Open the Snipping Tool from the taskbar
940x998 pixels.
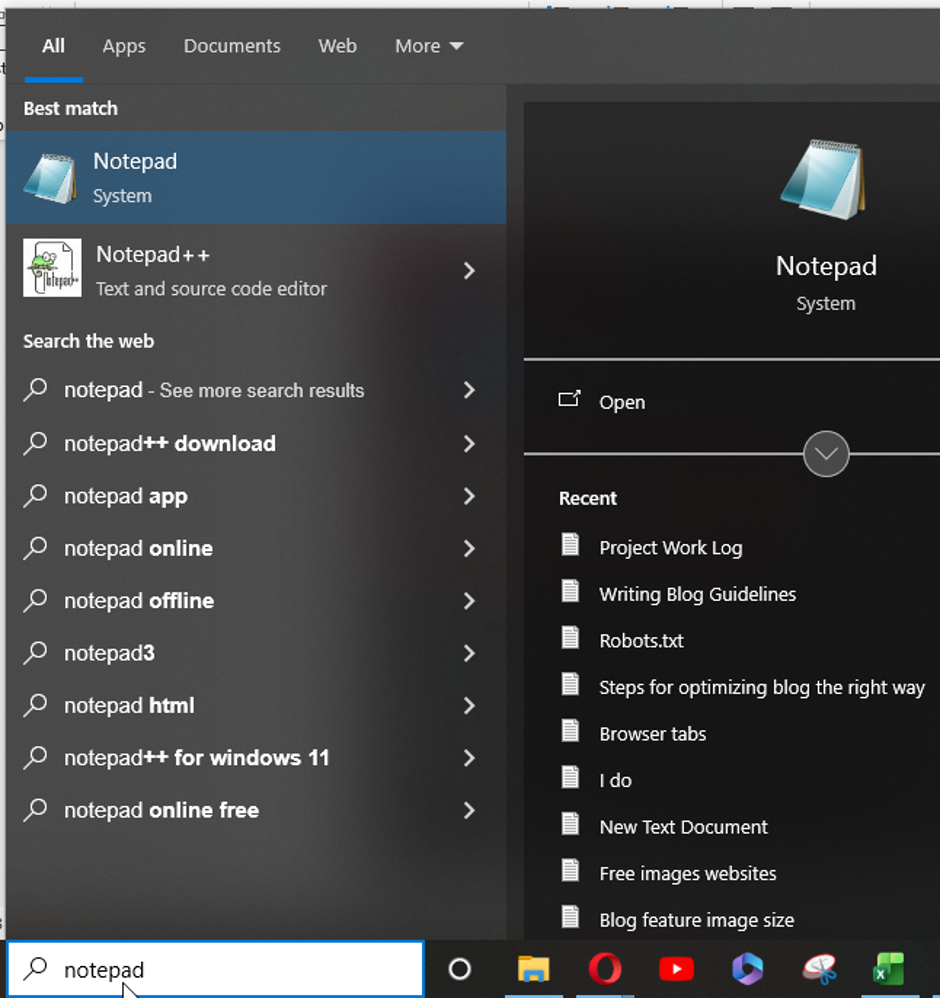click(819, 969)
